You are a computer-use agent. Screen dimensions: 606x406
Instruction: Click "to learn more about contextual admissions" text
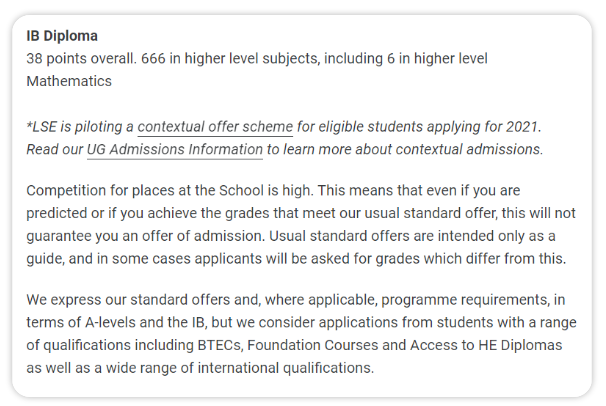click(404, 149)
